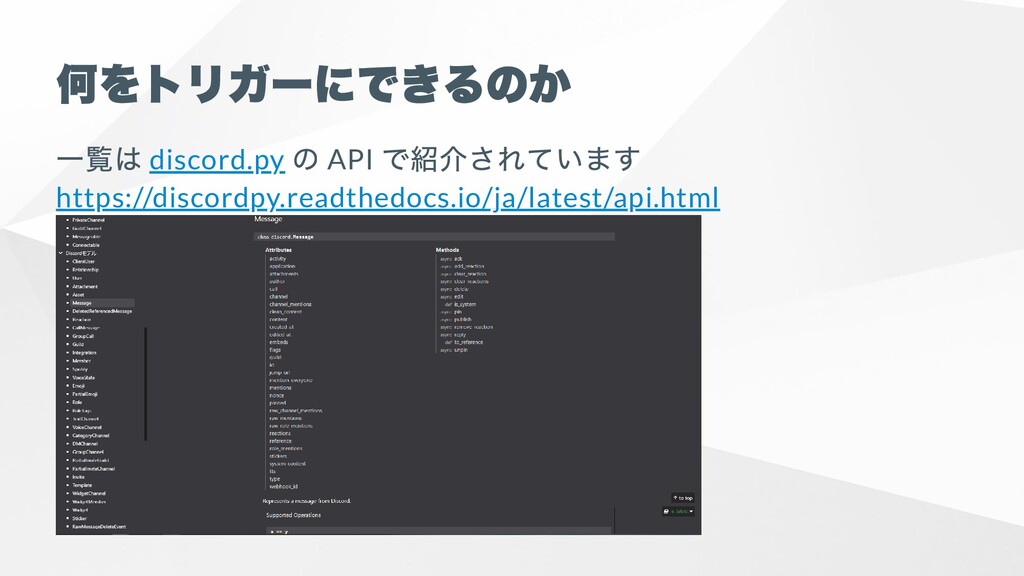Click the pinned attribute link
Screen dimensions: 1024x576
tap(278, 403)
